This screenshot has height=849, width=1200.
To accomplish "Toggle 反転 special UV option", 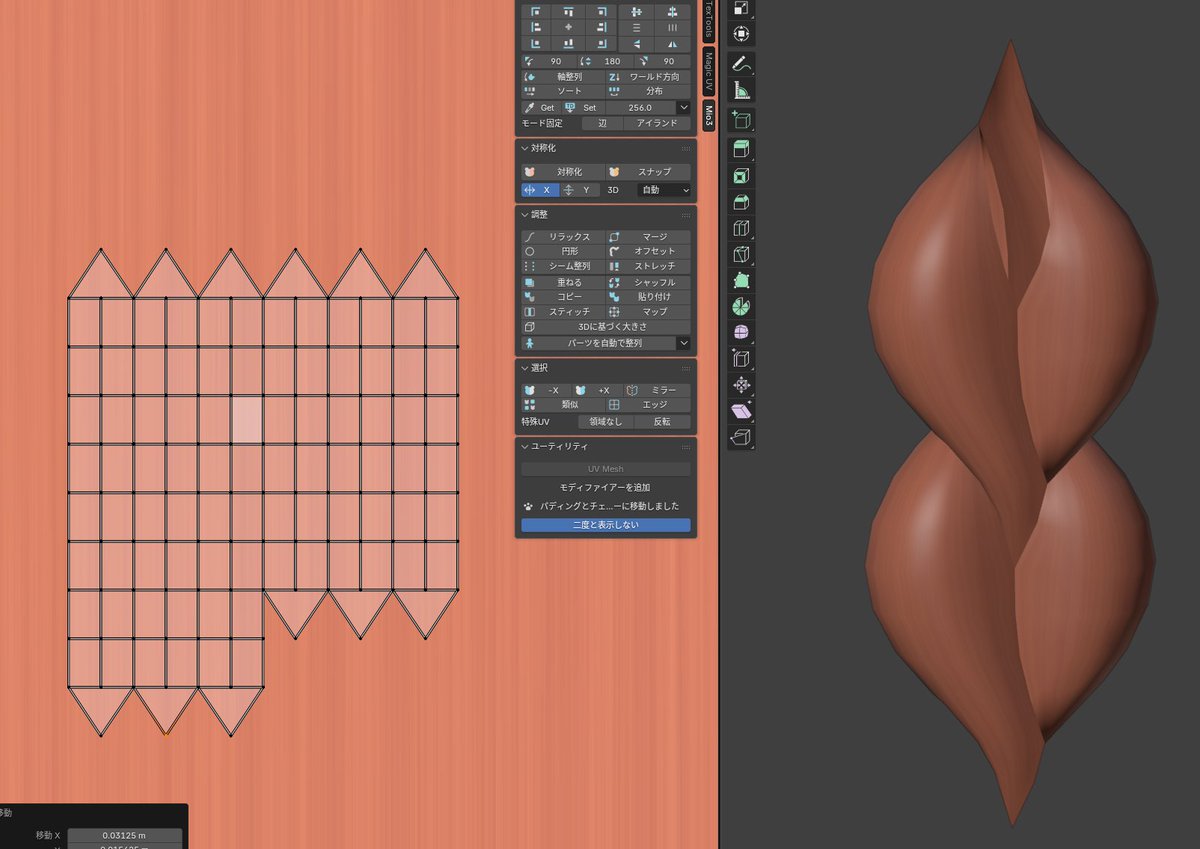I will pos(662,421).
